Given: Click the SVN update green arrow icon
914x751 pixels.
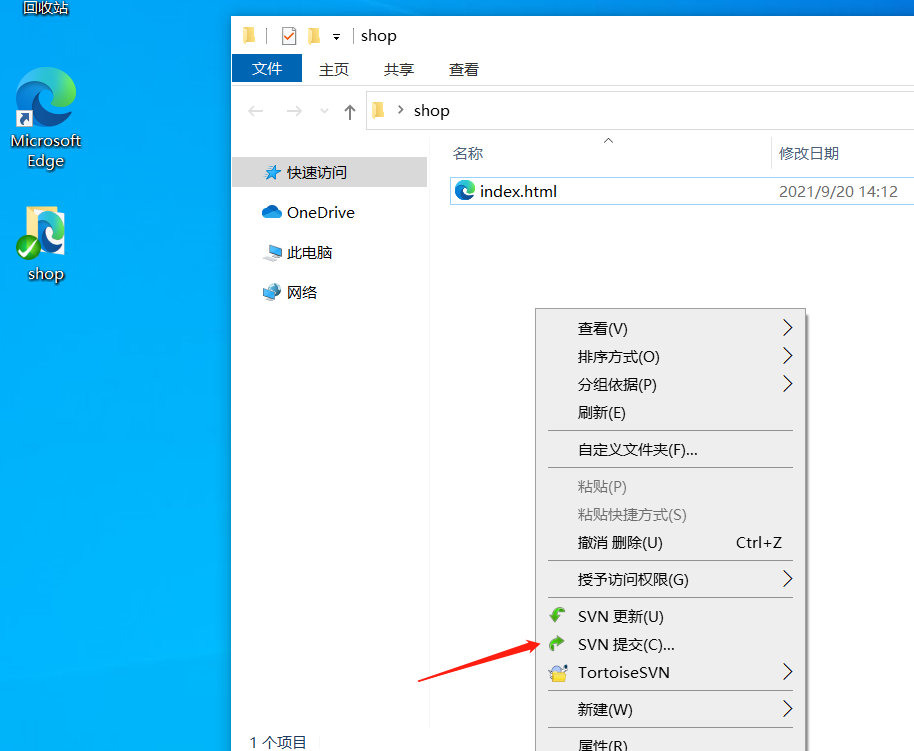Looking at the screenshot, I should pos(557,615).
